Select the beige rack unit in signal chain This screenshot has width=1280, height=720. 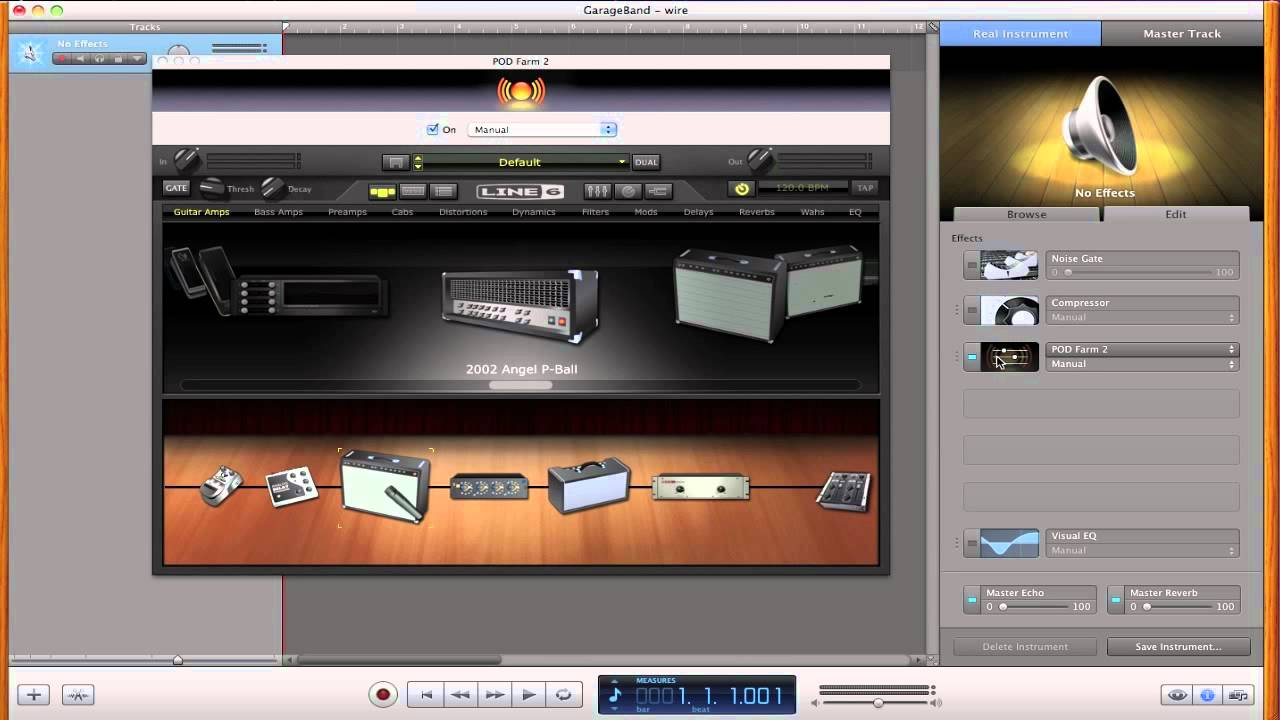tap(700, 487)
